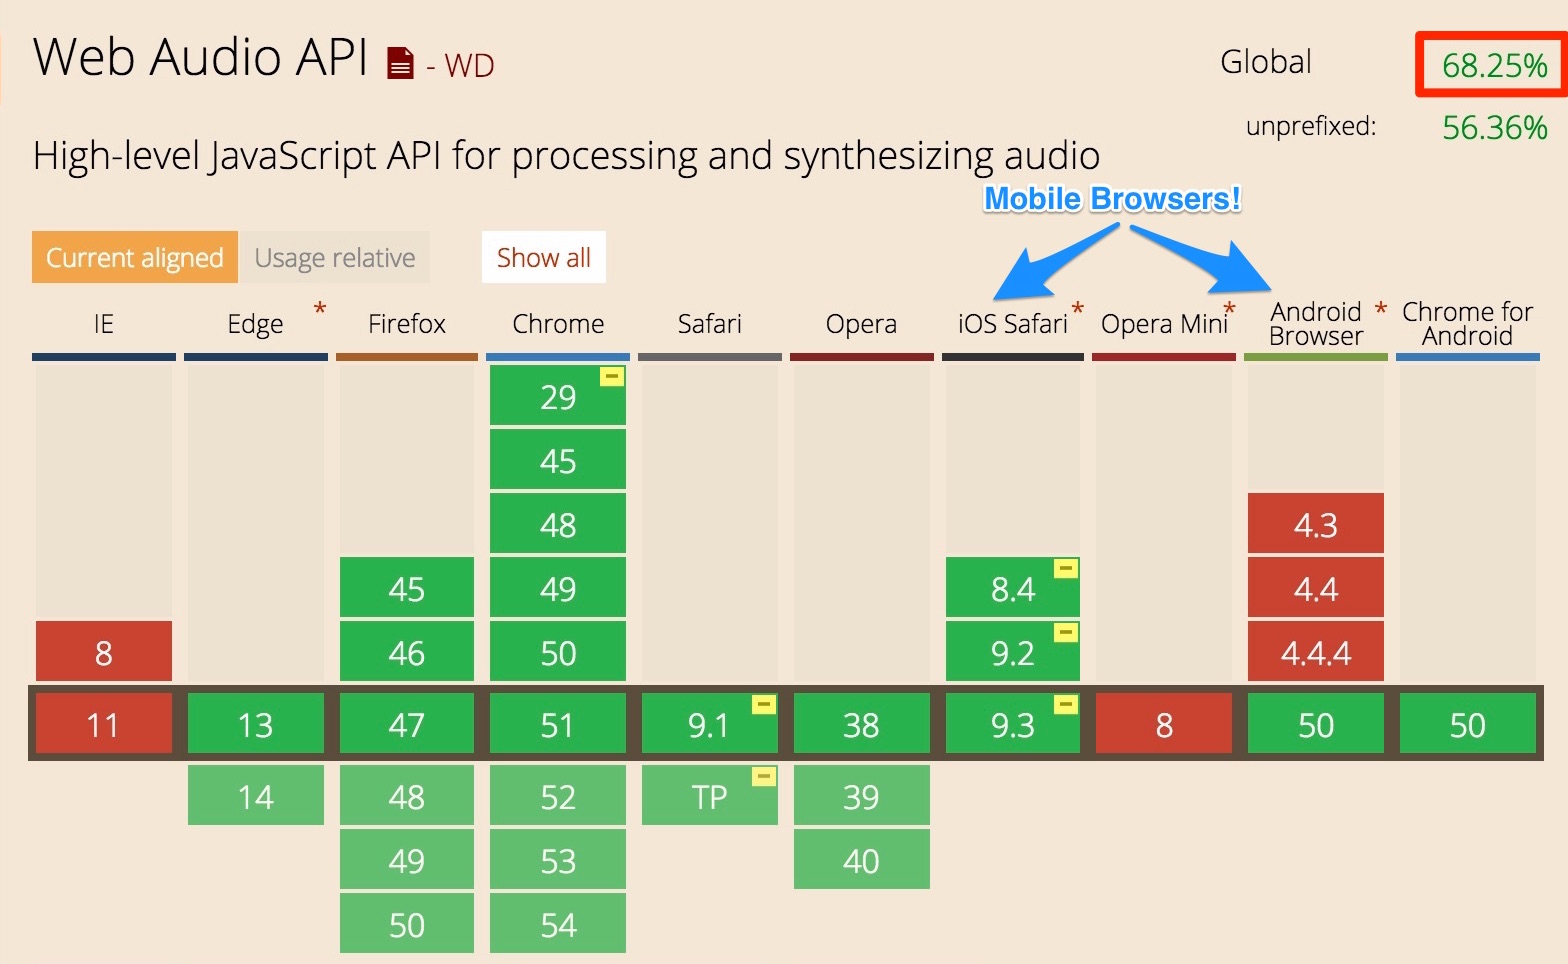Select the Current aligned view
Image resolution: width=1568 pixels, height=964 pixels.
click(x=135, y=257)
